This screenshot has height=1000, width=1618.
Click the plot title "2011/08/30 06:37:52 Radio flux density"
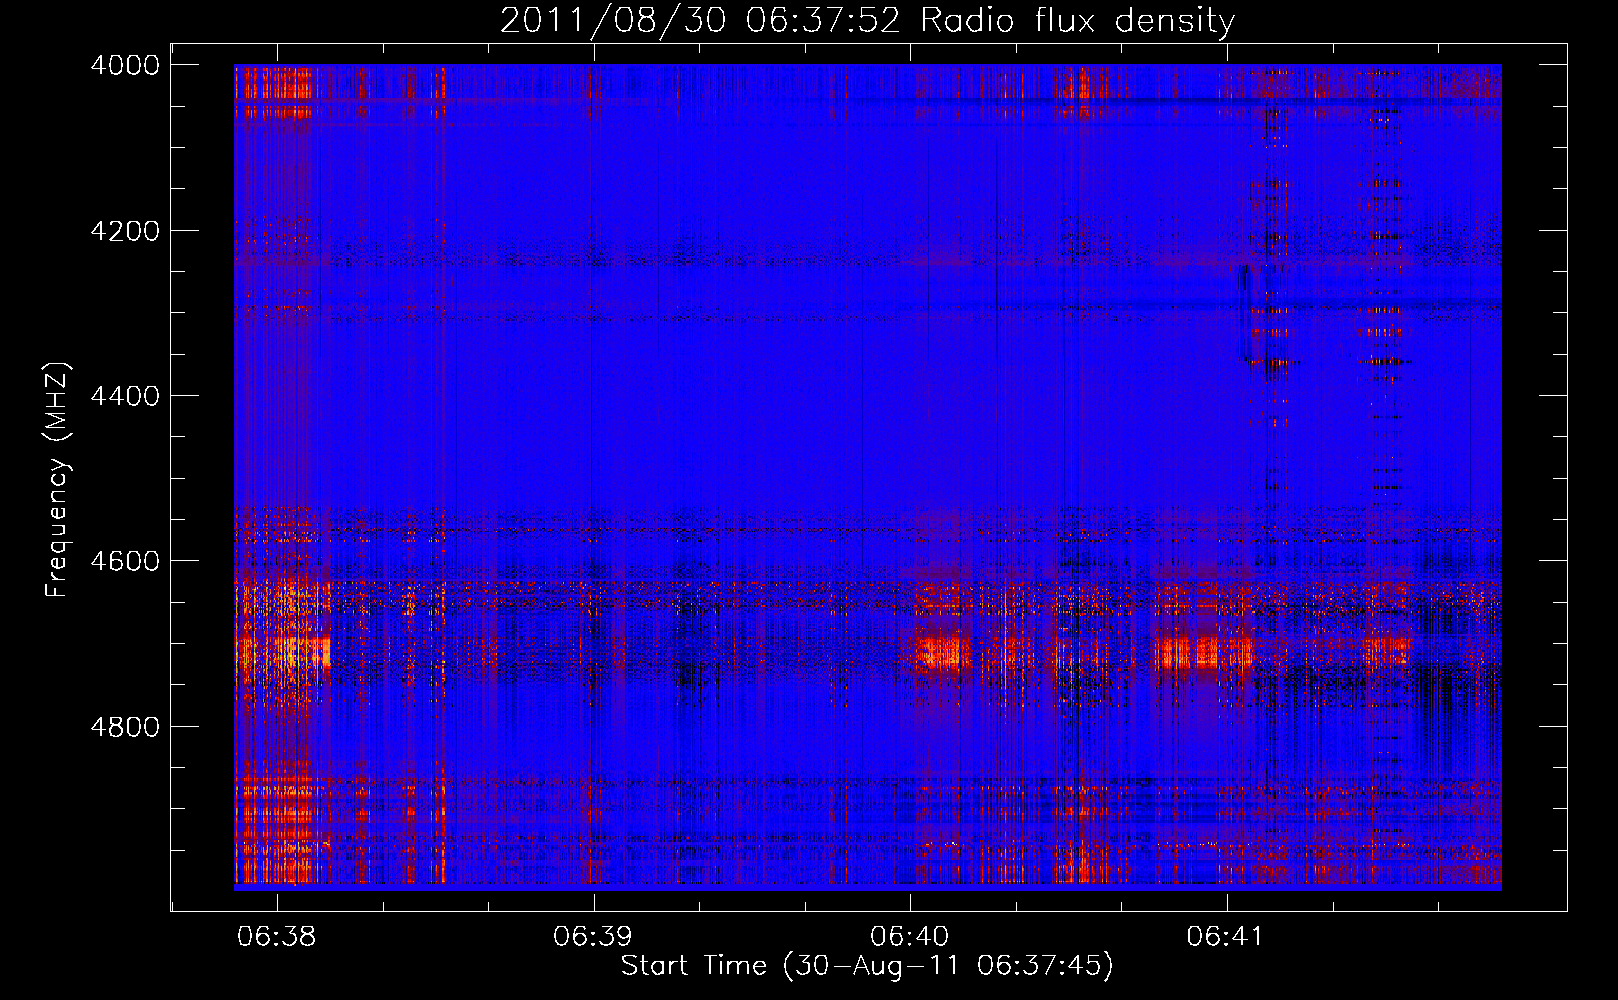click(867, 20)
